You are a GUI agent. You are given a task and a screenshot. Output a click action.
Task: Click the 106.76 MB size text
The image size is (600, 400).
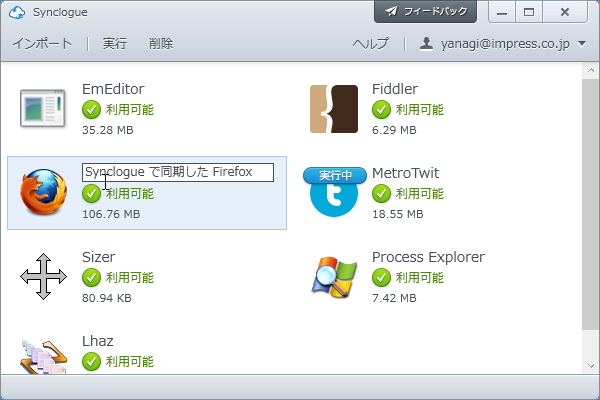(x=111, y=214)
